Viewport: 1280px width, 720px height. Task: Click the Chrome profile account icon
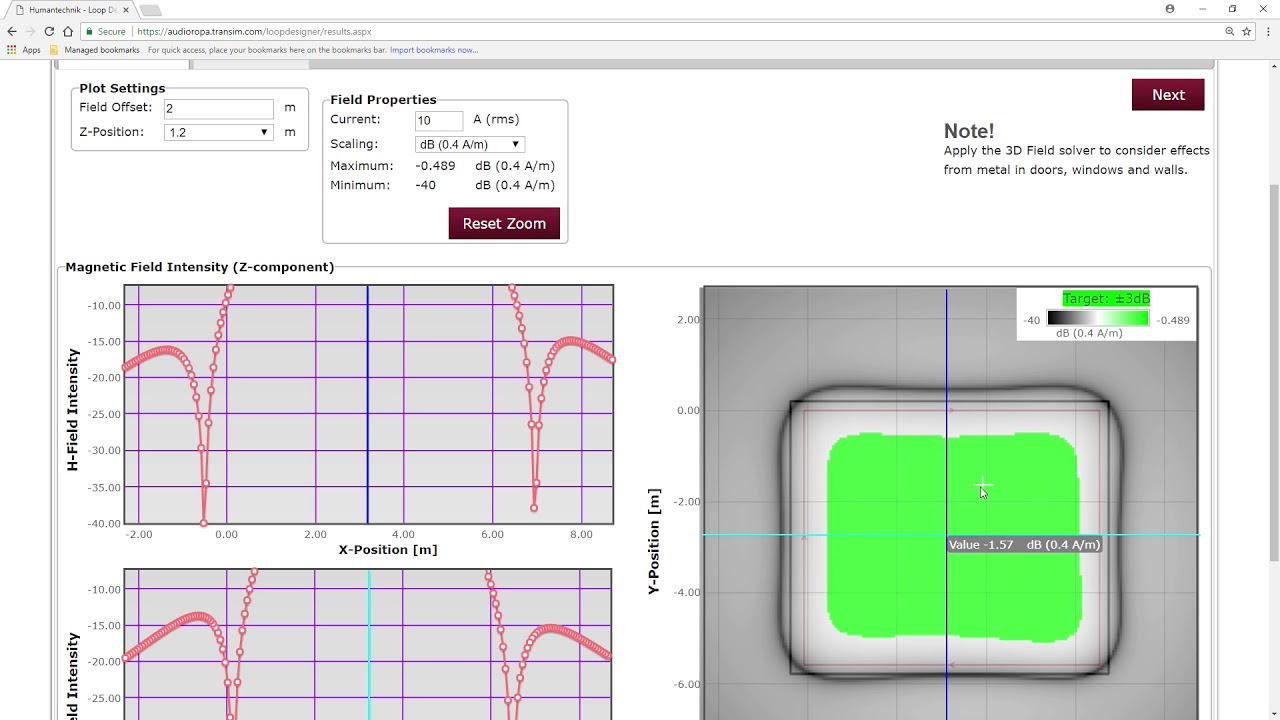click(1170, 9)
